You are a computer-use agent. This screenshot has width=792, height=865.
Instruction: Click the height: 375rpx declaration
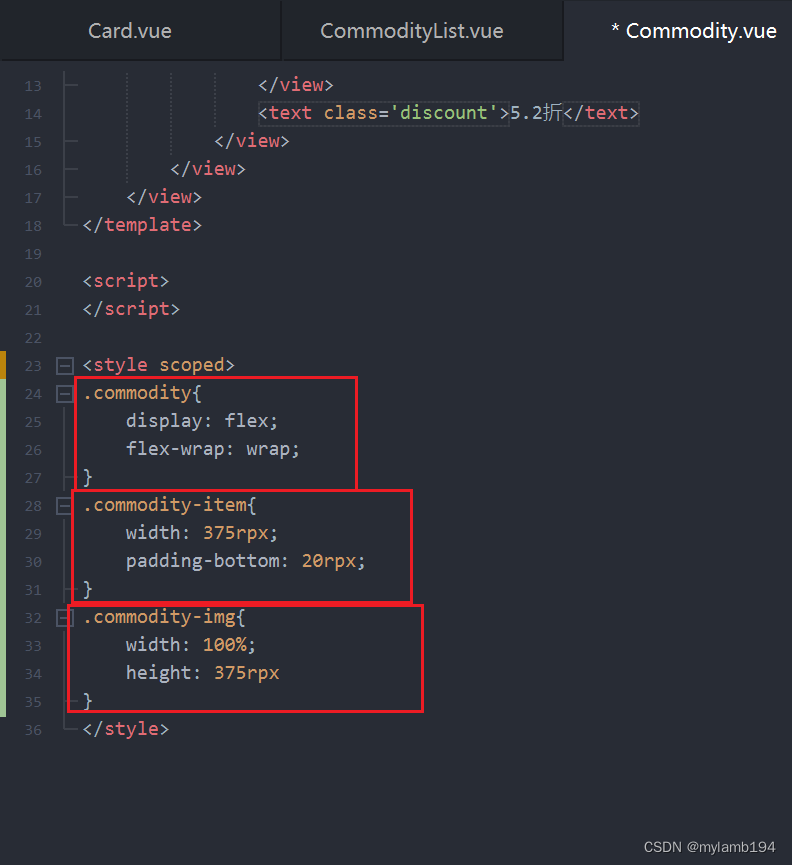[202, 673]
